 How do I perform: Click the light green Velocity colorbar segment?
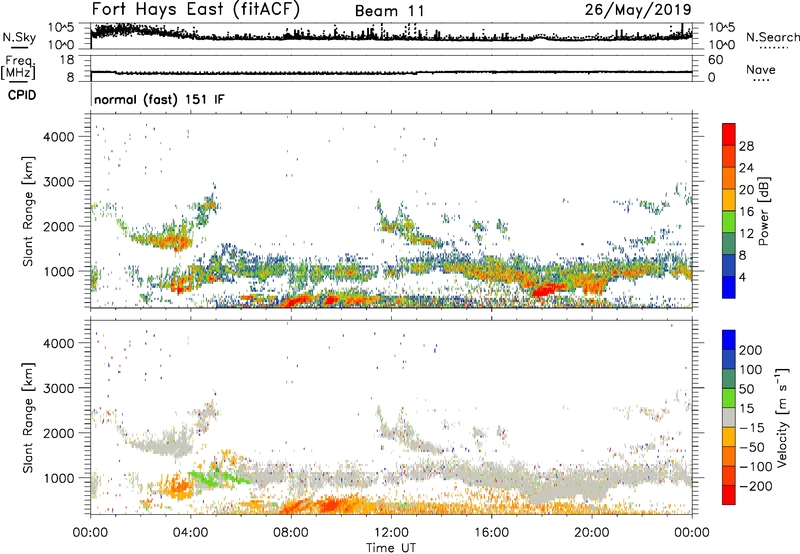729,398
